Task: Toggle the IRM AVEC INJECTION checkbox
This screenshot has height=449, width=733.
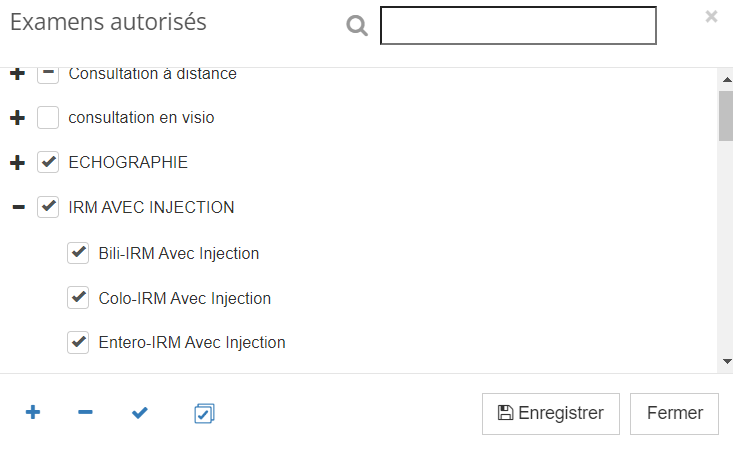Action: tap(48, 207)
